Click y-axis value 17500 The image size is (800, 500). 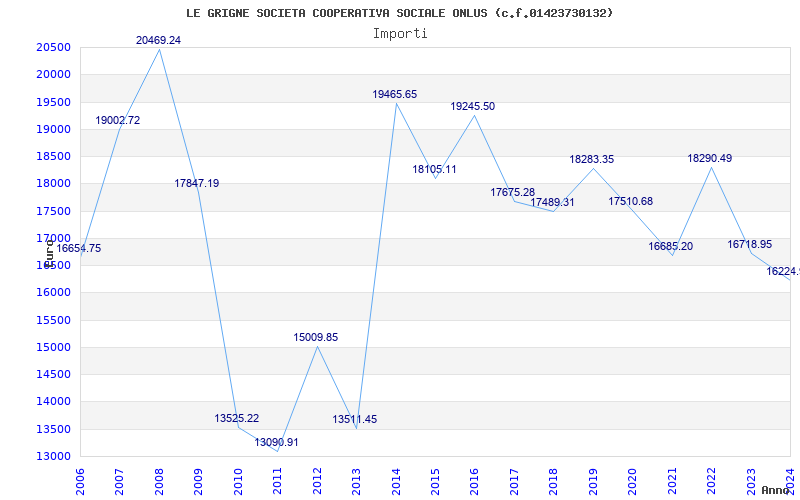[x=53, y=211]
